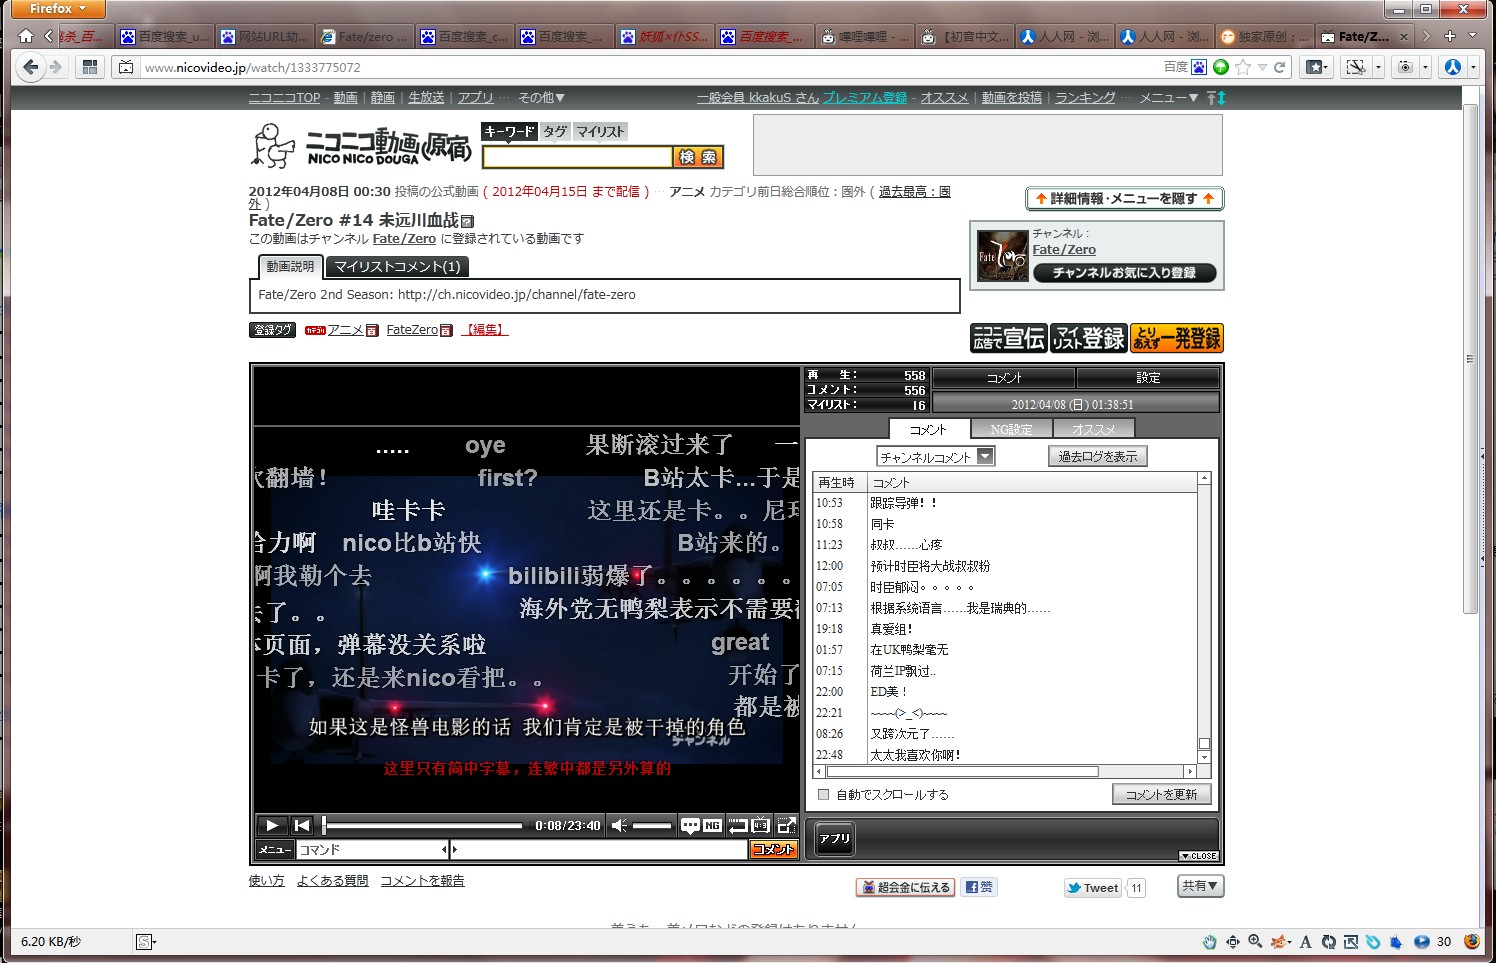Open the 共有▼ share dropdown
Screen dimensions: 1496x963
(x=1200, y=886)
